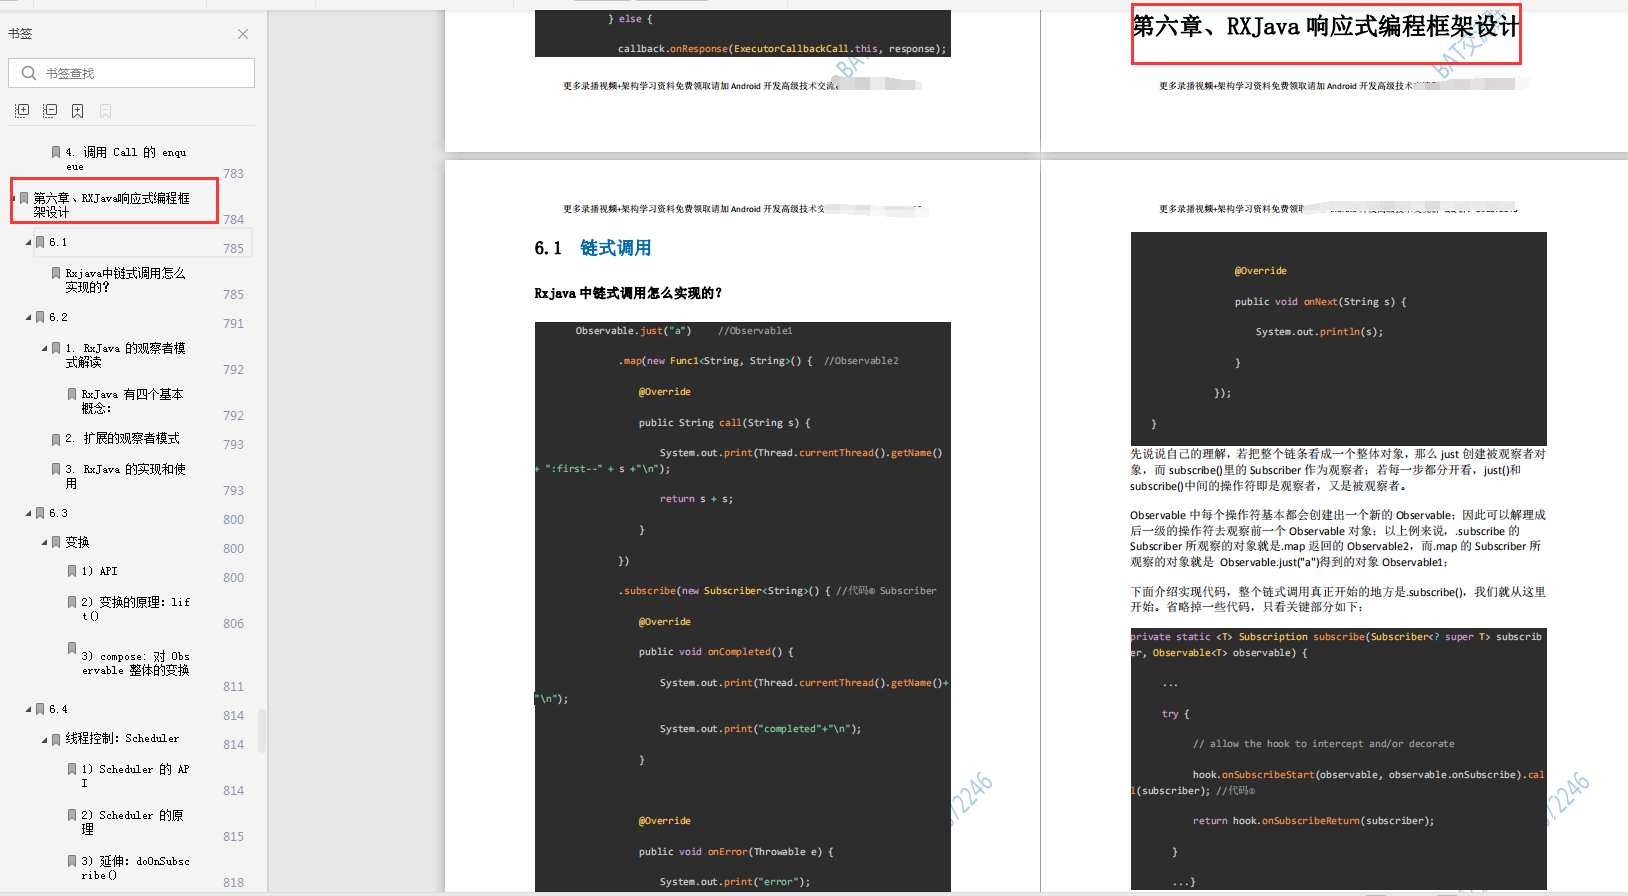1628x896 pixels.
Task: Click the bookmark panel vertical scrollbar thumb
Action: click(x=262, y=731)
